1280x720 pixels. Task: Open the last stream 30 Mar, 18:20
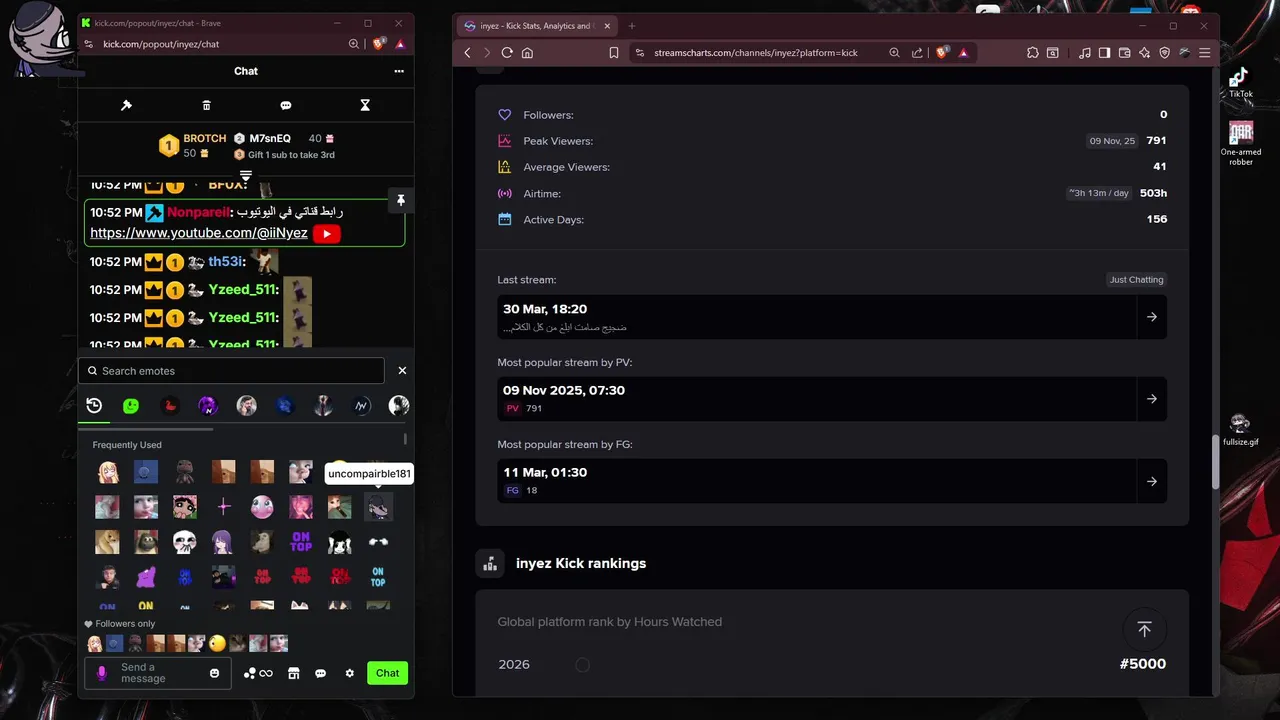pyautogui.click(x=832, y=317)
